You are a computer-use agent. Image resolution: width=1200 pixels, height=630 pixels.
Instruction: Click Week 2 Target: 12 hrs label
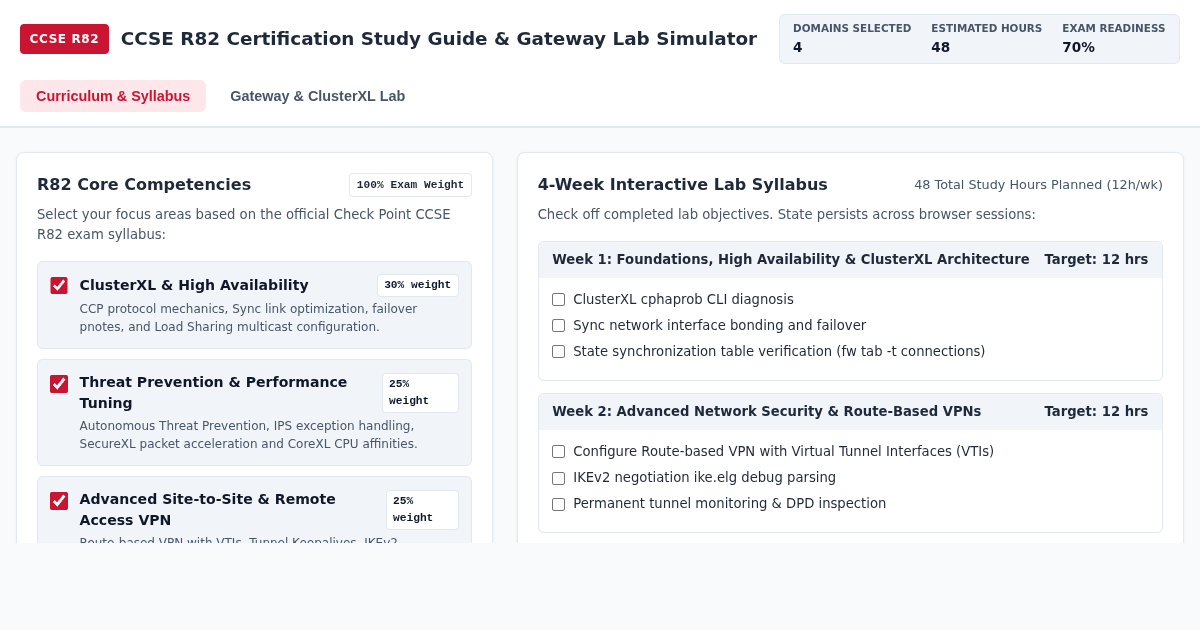pos(1096,411)
